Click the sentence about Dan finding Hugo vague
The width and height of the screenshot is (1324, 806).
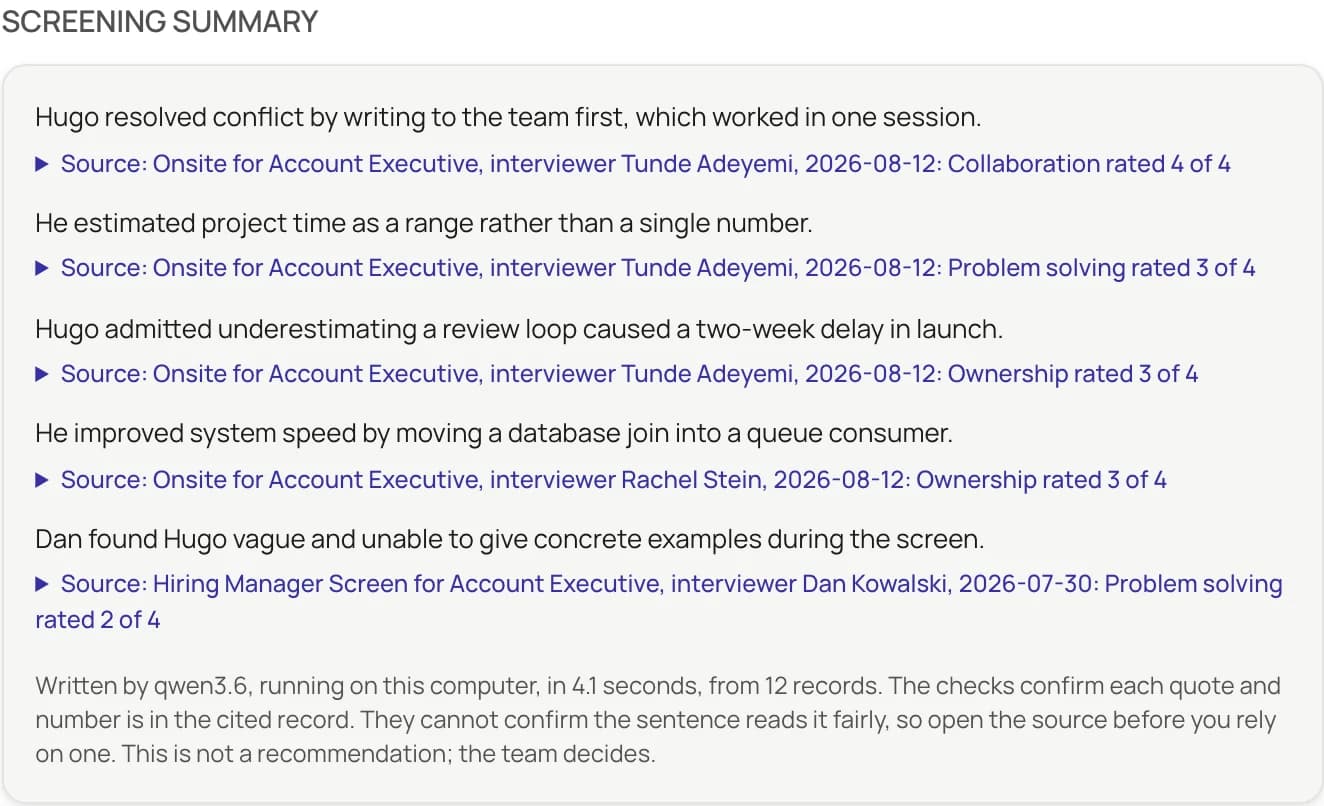point(510,540)
